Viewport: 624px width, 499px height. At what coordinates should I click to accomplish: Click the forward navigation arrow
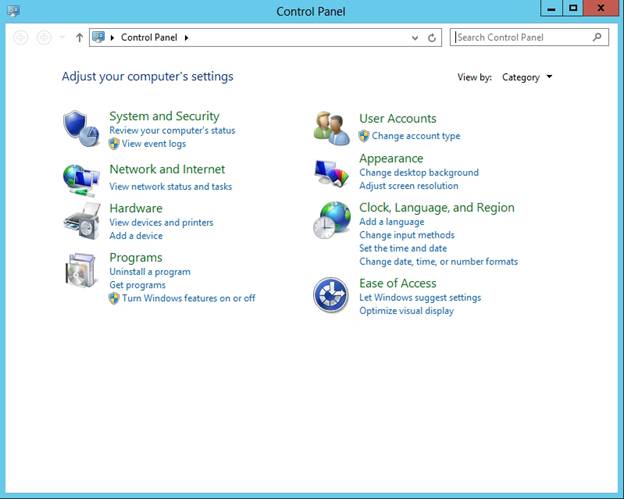(44, 38)
